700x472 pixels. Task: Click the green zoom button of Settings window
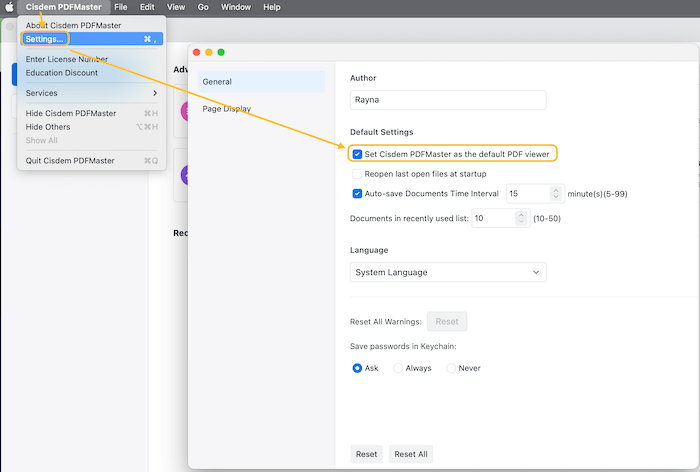coord(220,52)
